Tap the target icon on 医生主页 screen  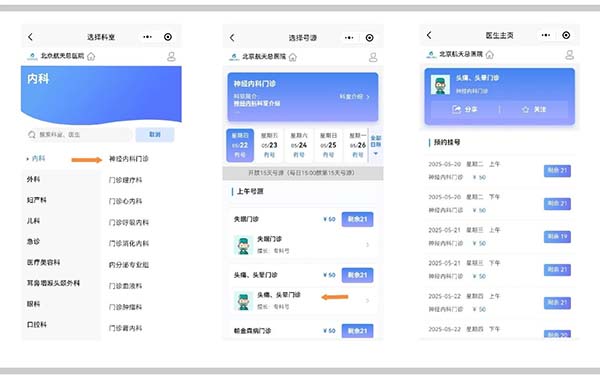click(566, 35)
